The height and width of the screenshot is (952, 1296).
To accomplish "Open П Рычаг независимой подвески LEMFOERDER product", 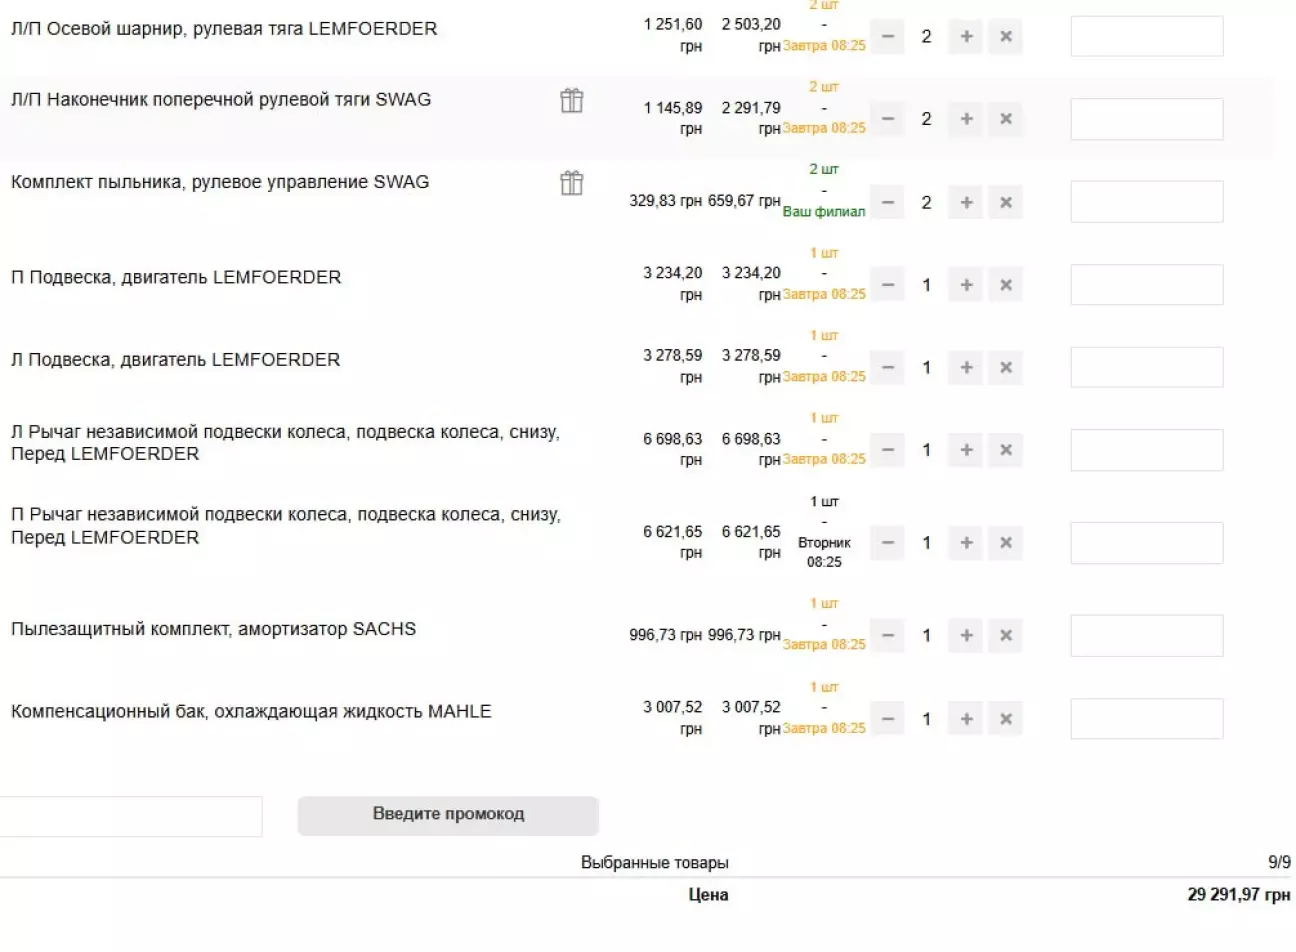I will point(285,526).
